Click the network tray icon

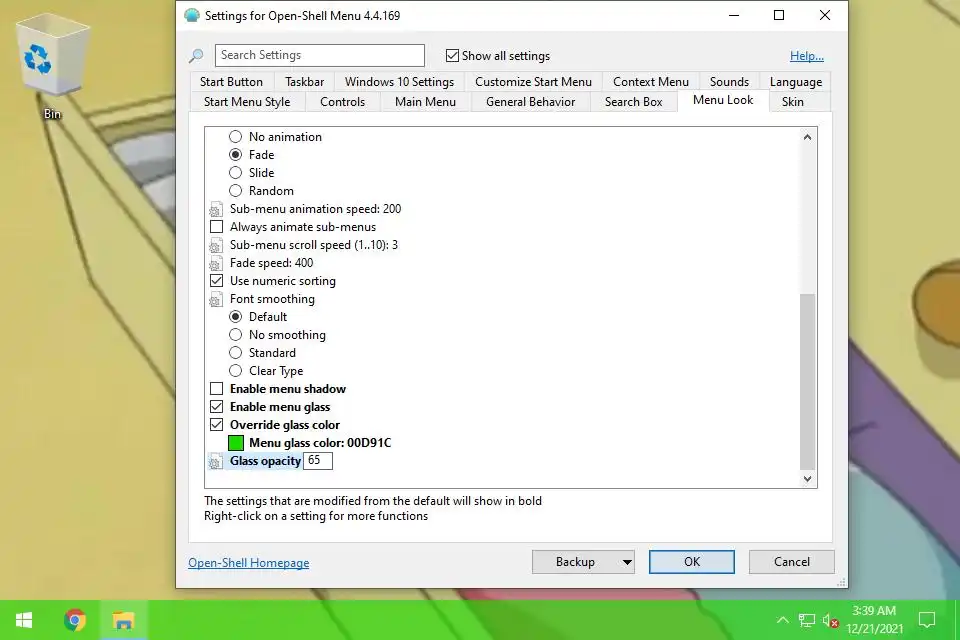(x=807, y=620)
